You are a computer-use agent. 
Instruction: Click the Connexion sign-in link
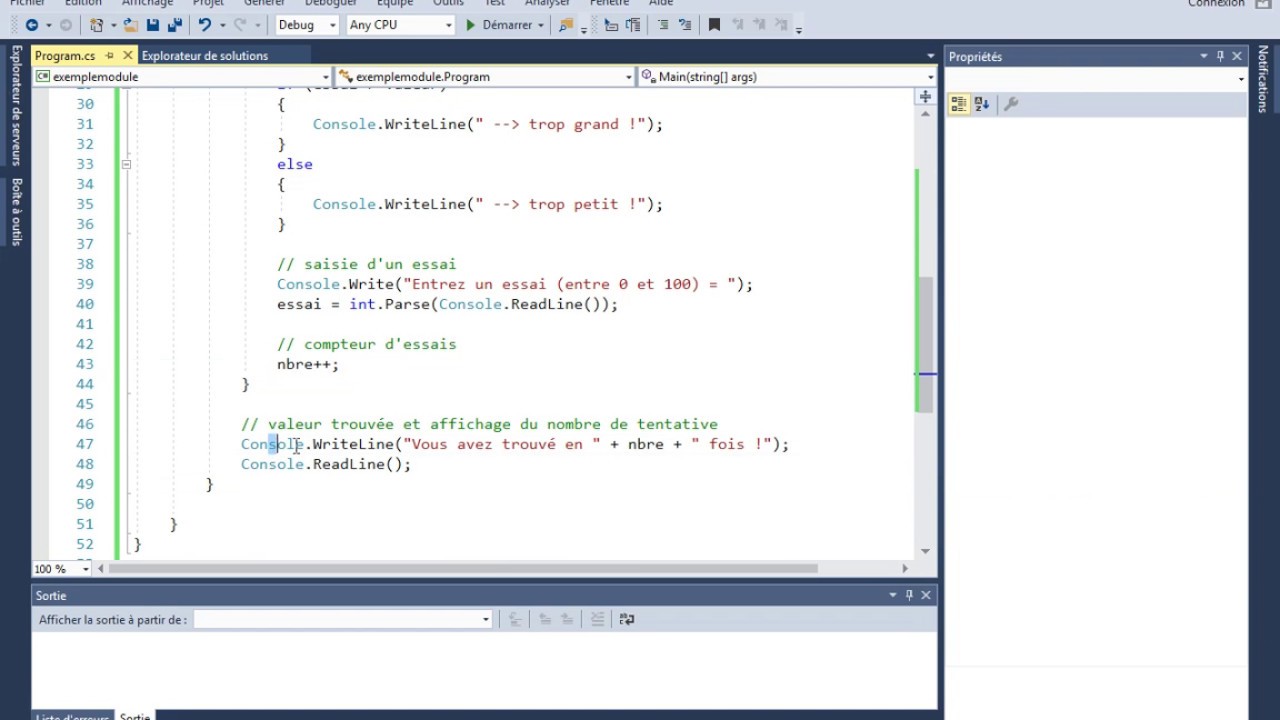pos(1216,4)
